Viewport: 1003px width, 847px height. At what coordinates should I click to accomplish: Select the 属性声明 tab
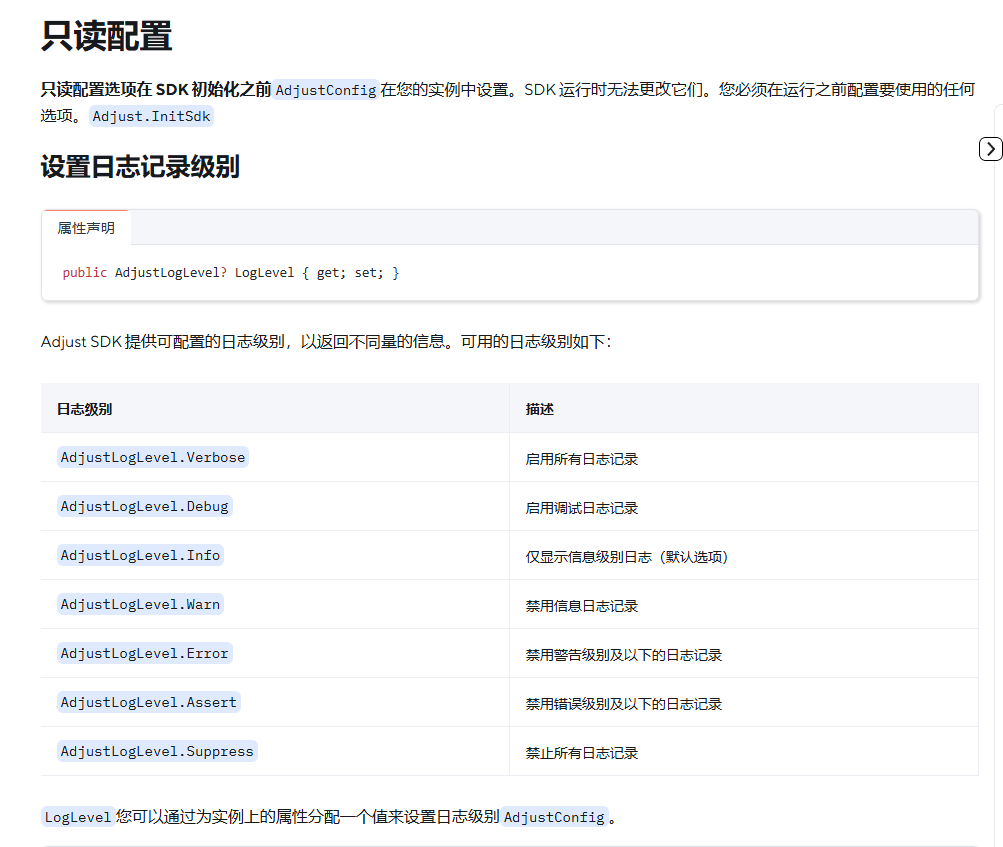[86, 228]
